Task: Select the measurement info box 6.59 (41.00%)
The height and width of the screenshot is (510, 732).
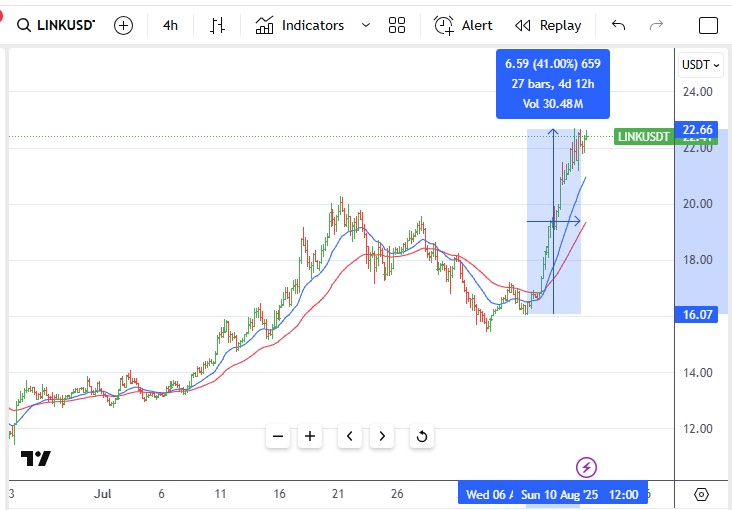Action: (x=553, y=84)
